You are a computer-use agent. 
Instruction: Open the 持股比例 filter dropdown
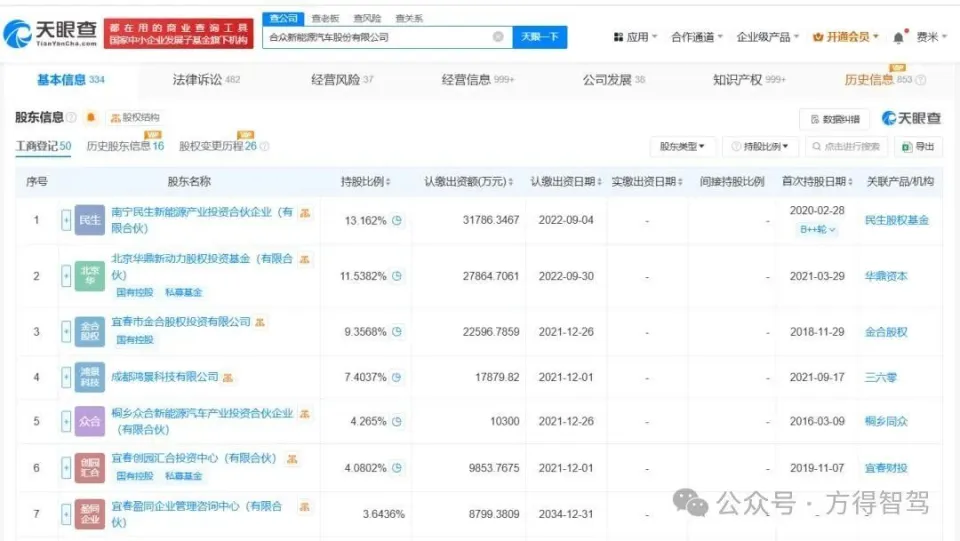click(x=760, y=146)
